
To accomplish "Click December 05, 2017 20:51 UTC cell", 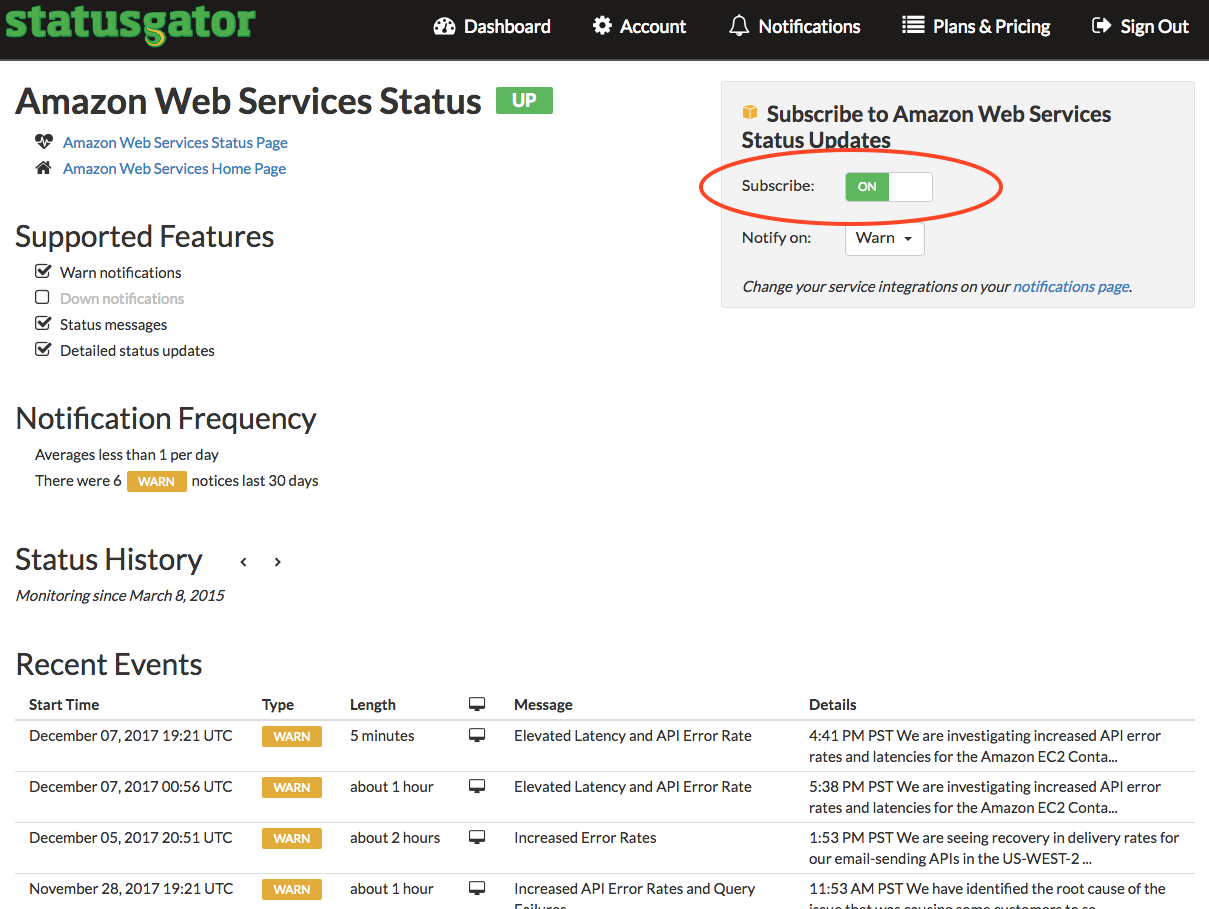I will pos(131,837).
